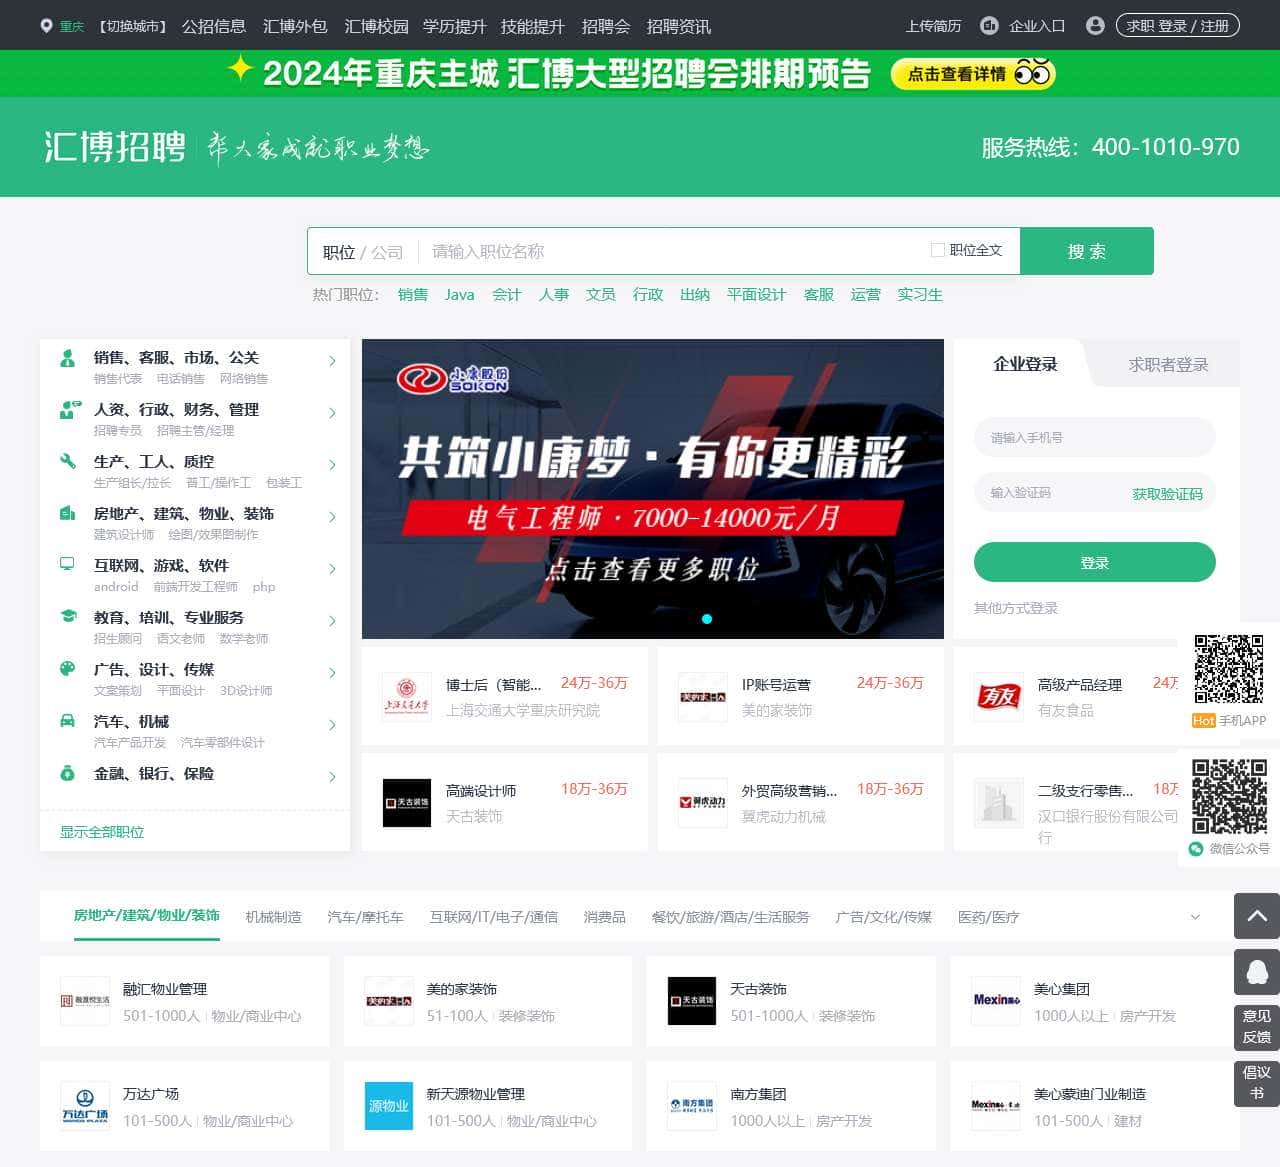
Task: Expand the 汽车、机械 category arrow
Action: click(332, 725)
